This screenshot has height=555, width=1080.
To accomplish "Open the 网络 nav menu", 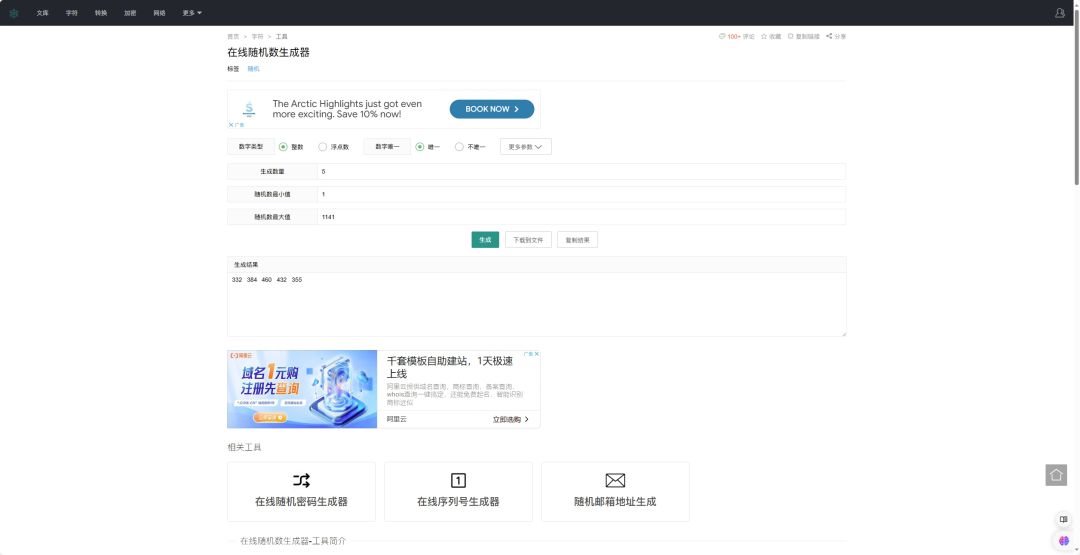I will click(160, 13).
